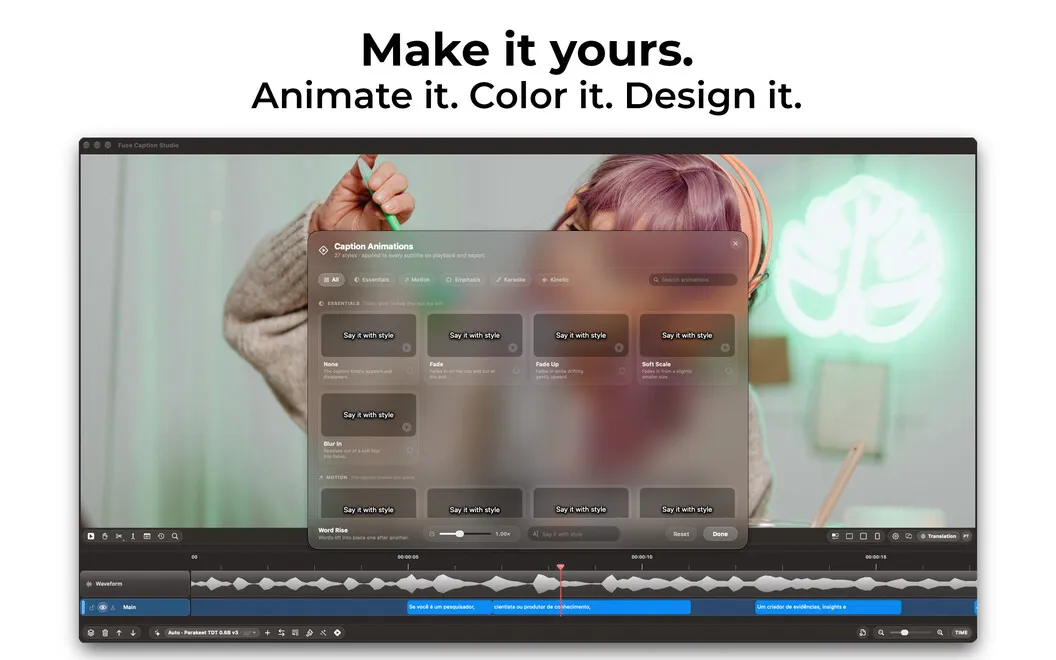Click the Translation button

[938, 536]
